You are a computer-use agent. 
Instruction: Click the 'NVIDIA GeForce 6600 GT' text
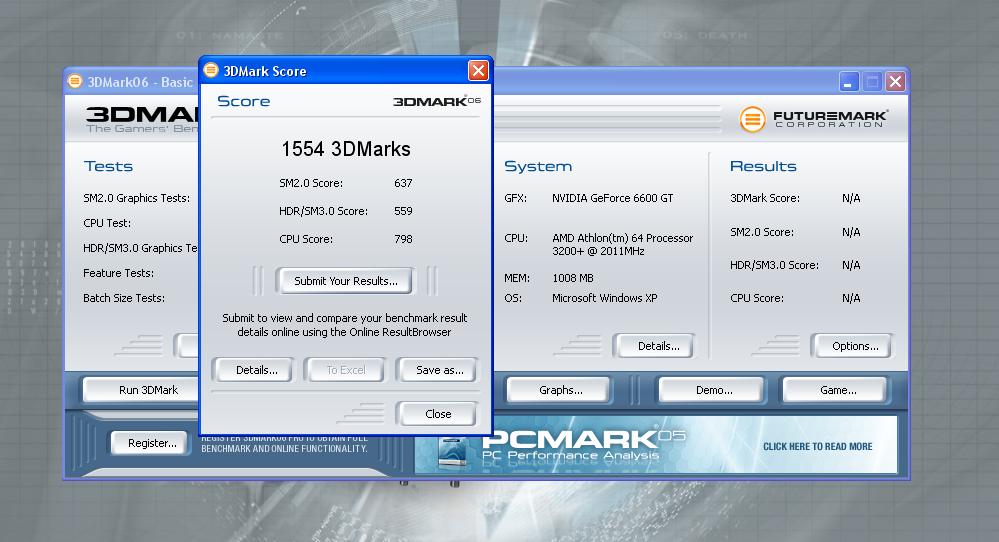[x=612, y=198]
